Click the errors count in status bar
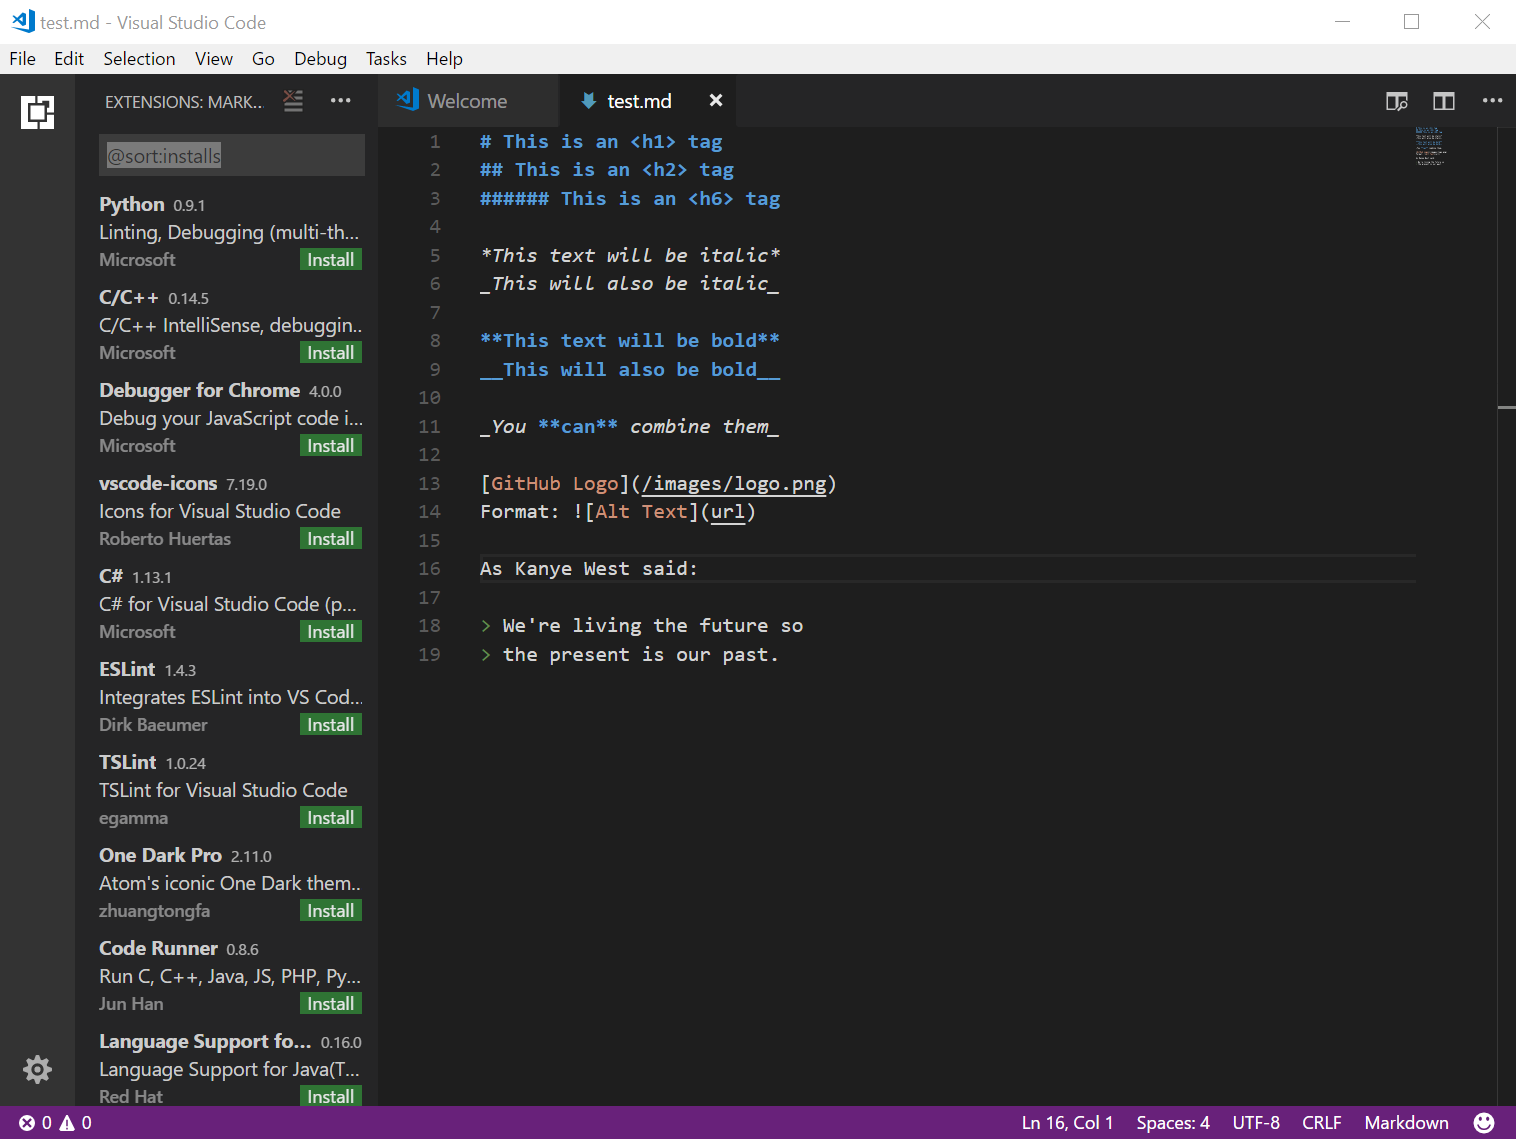The image size is (1516, 1139). [x=36, y=1123]
